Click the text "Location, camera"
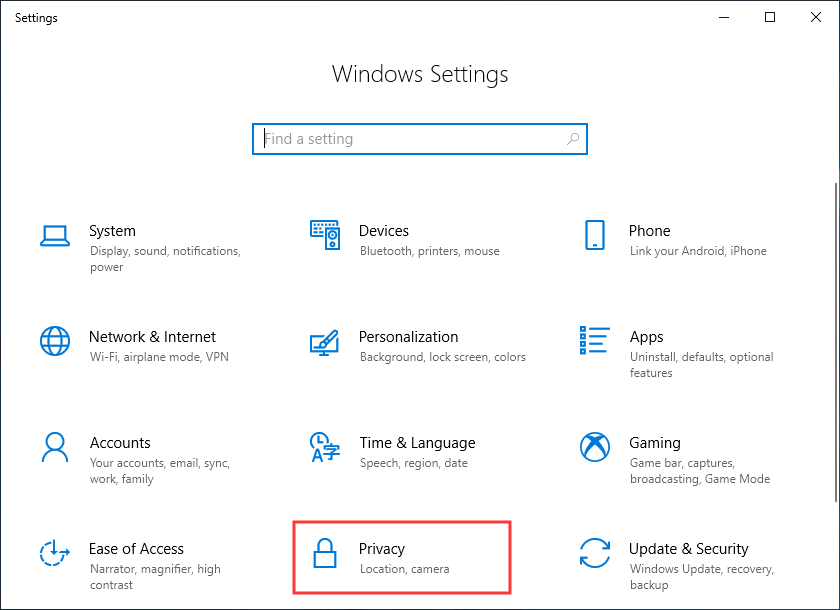Screen dimensions: 840x610 point(404,569)
